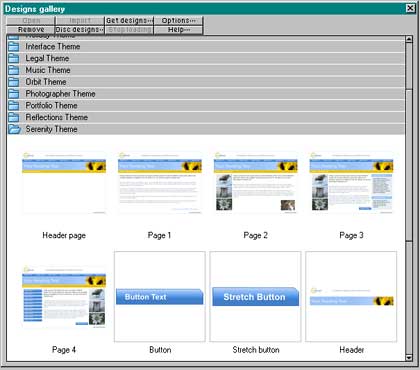Click the Reflections Theme folder icon
This screenshot has width=420, height=370.
point(13,117)
